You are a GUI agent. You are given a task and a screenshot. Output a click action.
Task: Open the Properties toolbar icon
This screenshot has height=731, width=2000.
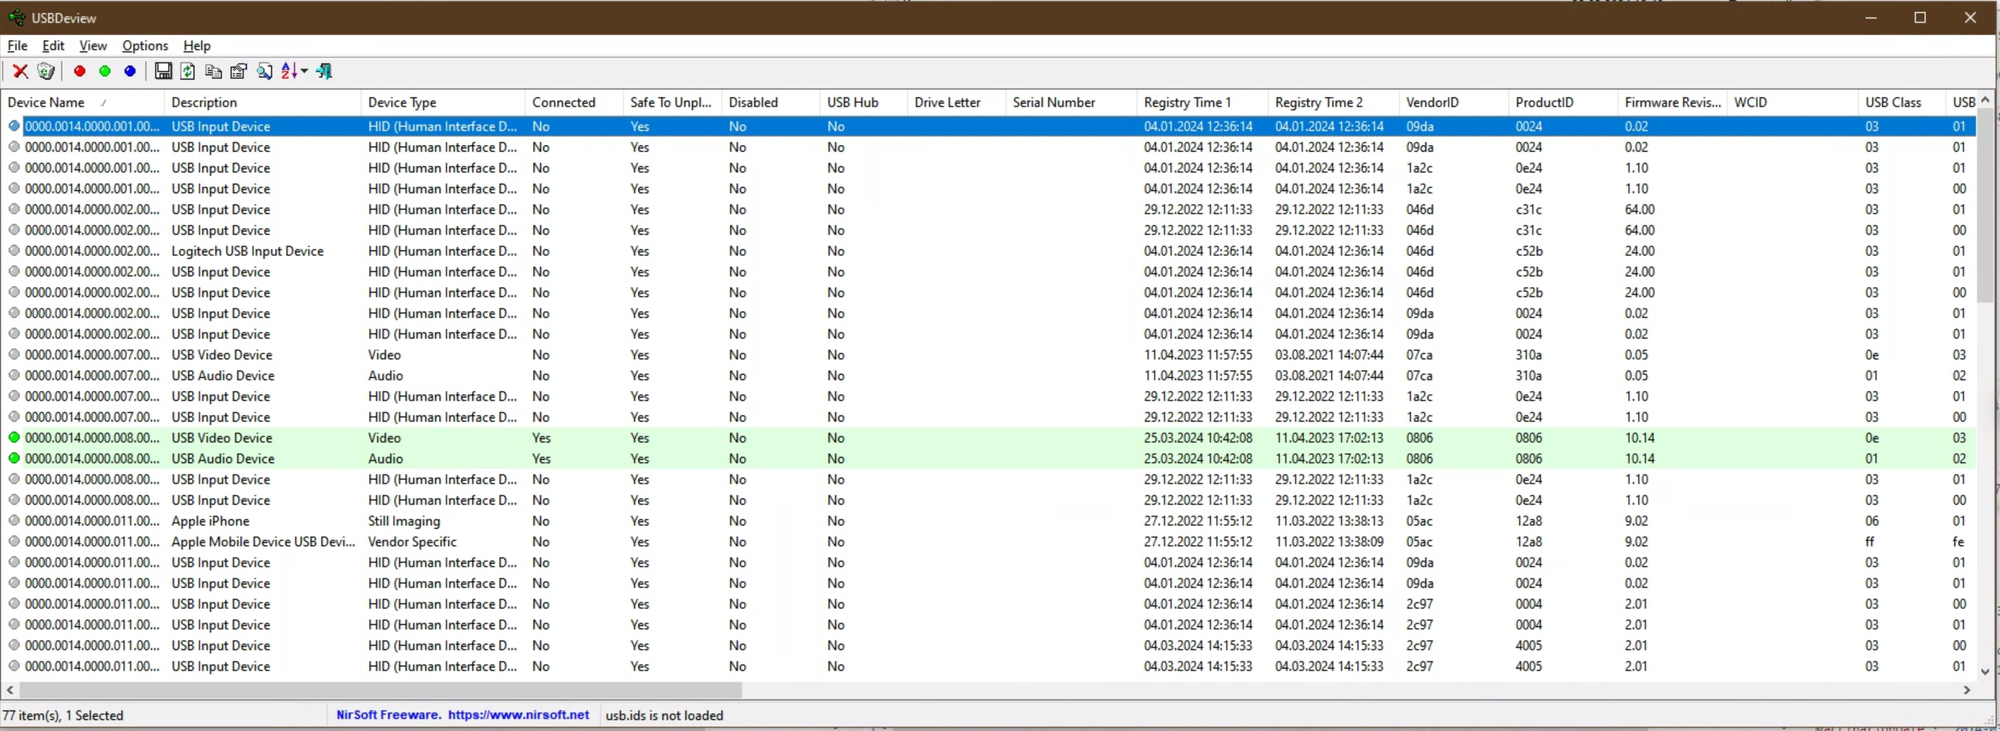click(x=239, y=71)
